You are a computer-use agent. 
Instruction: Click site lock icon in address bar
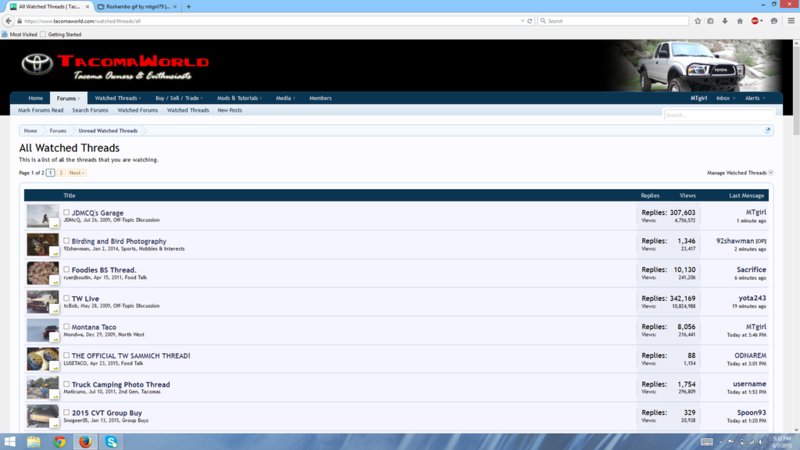19,21
